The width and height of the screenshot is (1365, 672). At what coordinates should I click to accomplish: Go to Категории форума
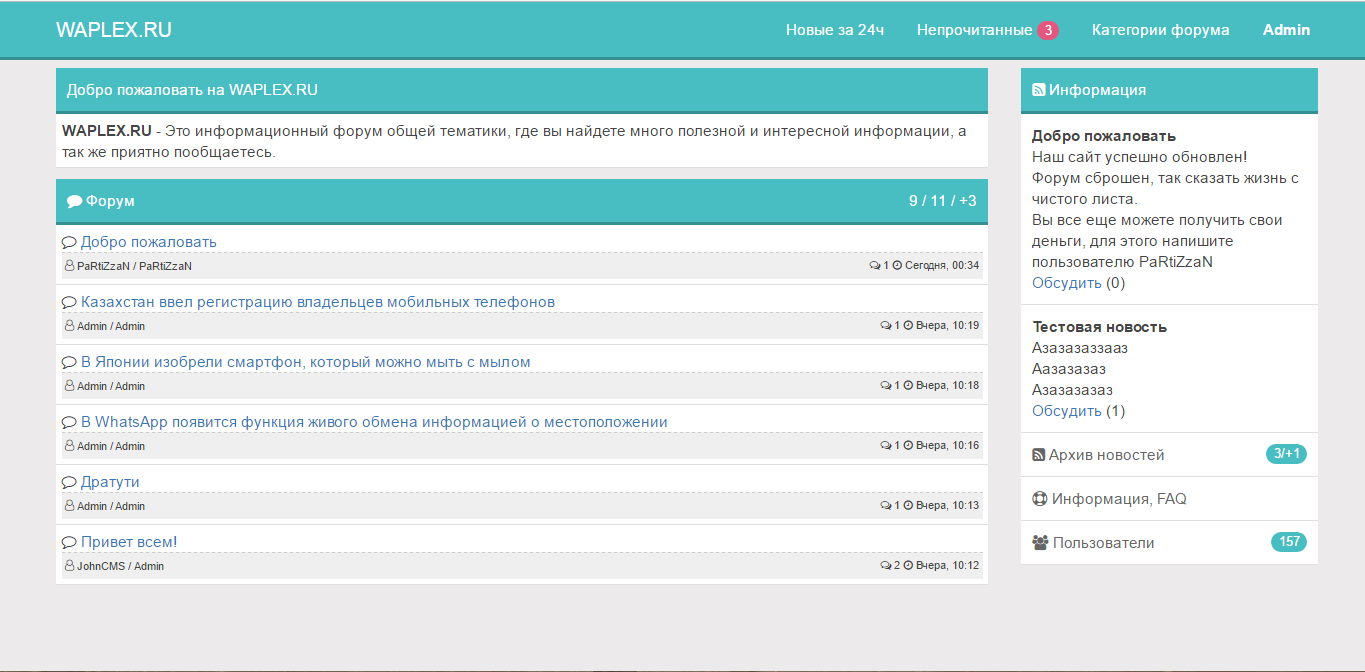(1160, 30)
